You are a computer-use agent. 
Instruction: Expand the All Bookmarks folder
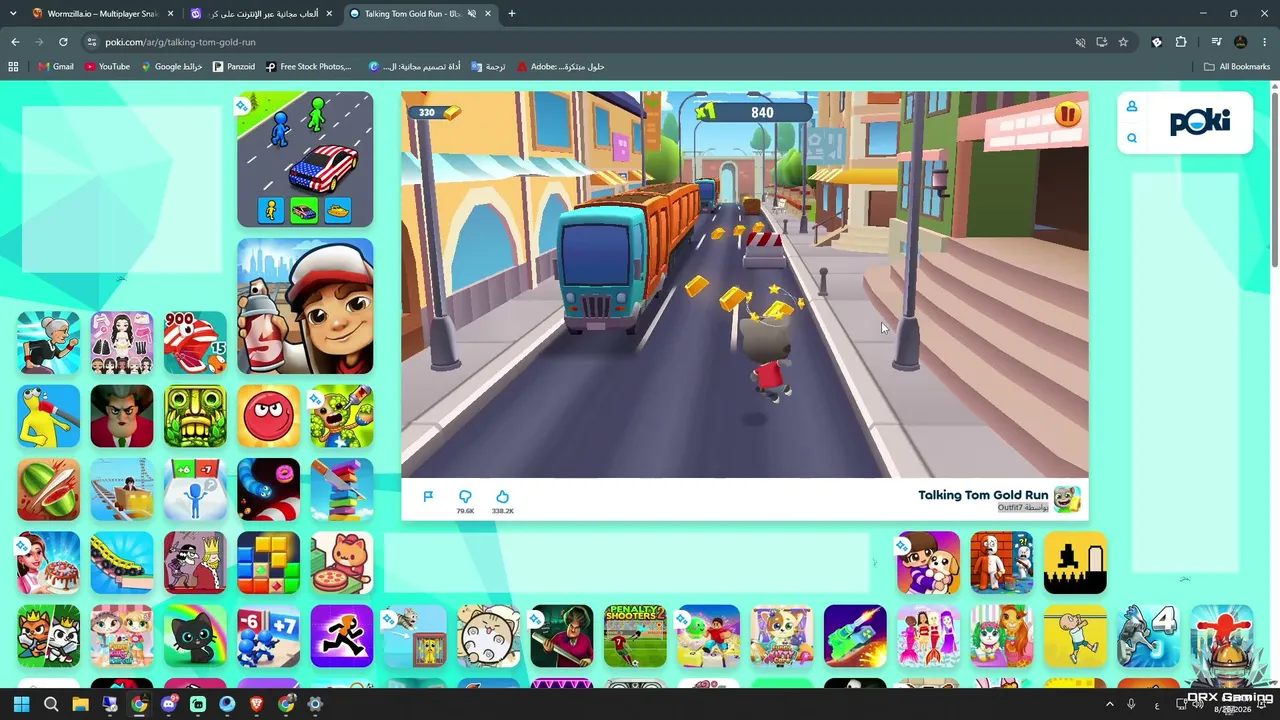tap(1237, 67)
